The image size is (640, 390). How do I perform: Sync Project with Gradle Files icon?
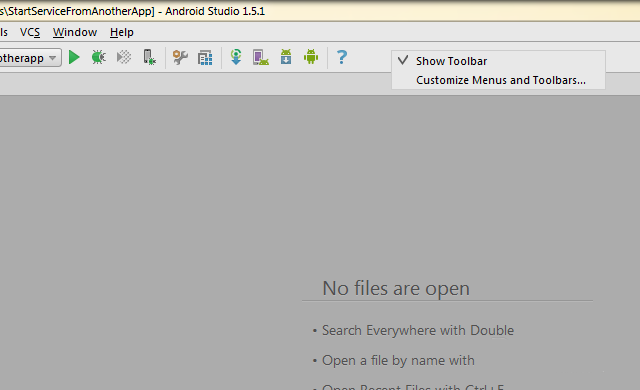236,57
